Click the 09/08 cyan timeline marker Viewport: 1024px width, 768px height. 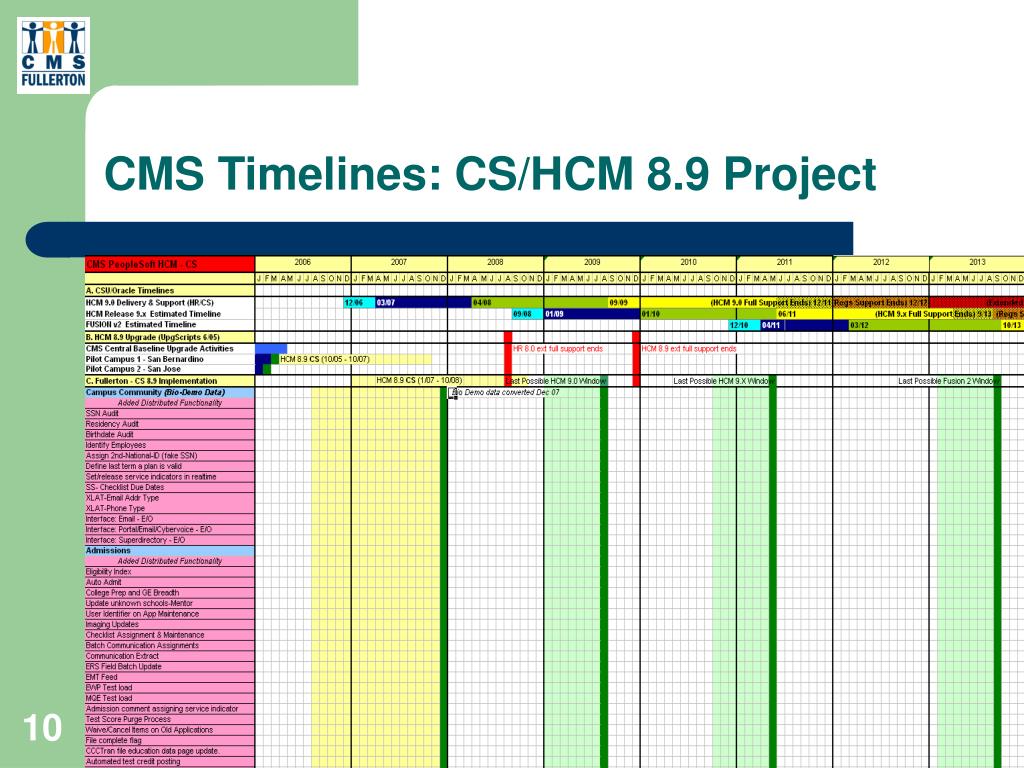528,314
